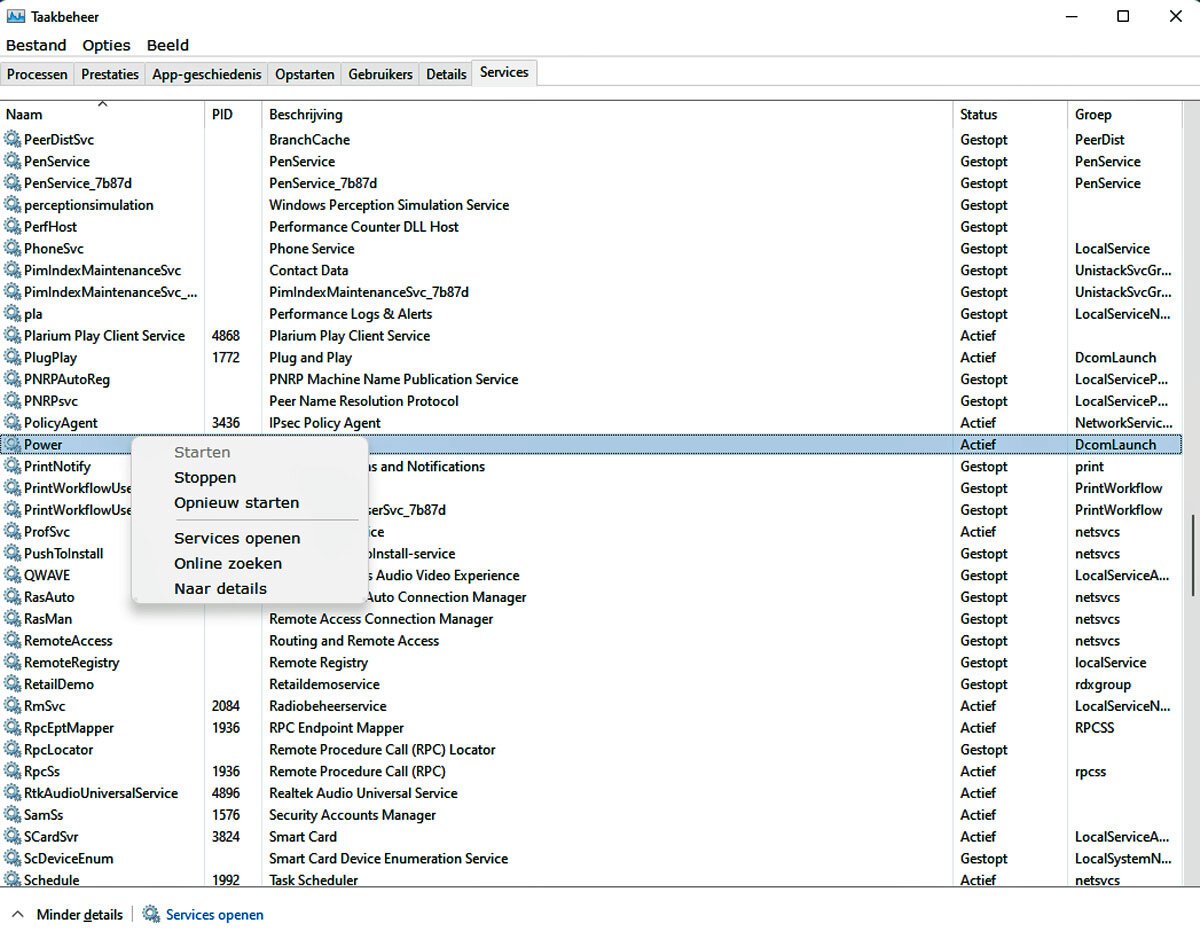Open the Beeld menu

[167, 45]
